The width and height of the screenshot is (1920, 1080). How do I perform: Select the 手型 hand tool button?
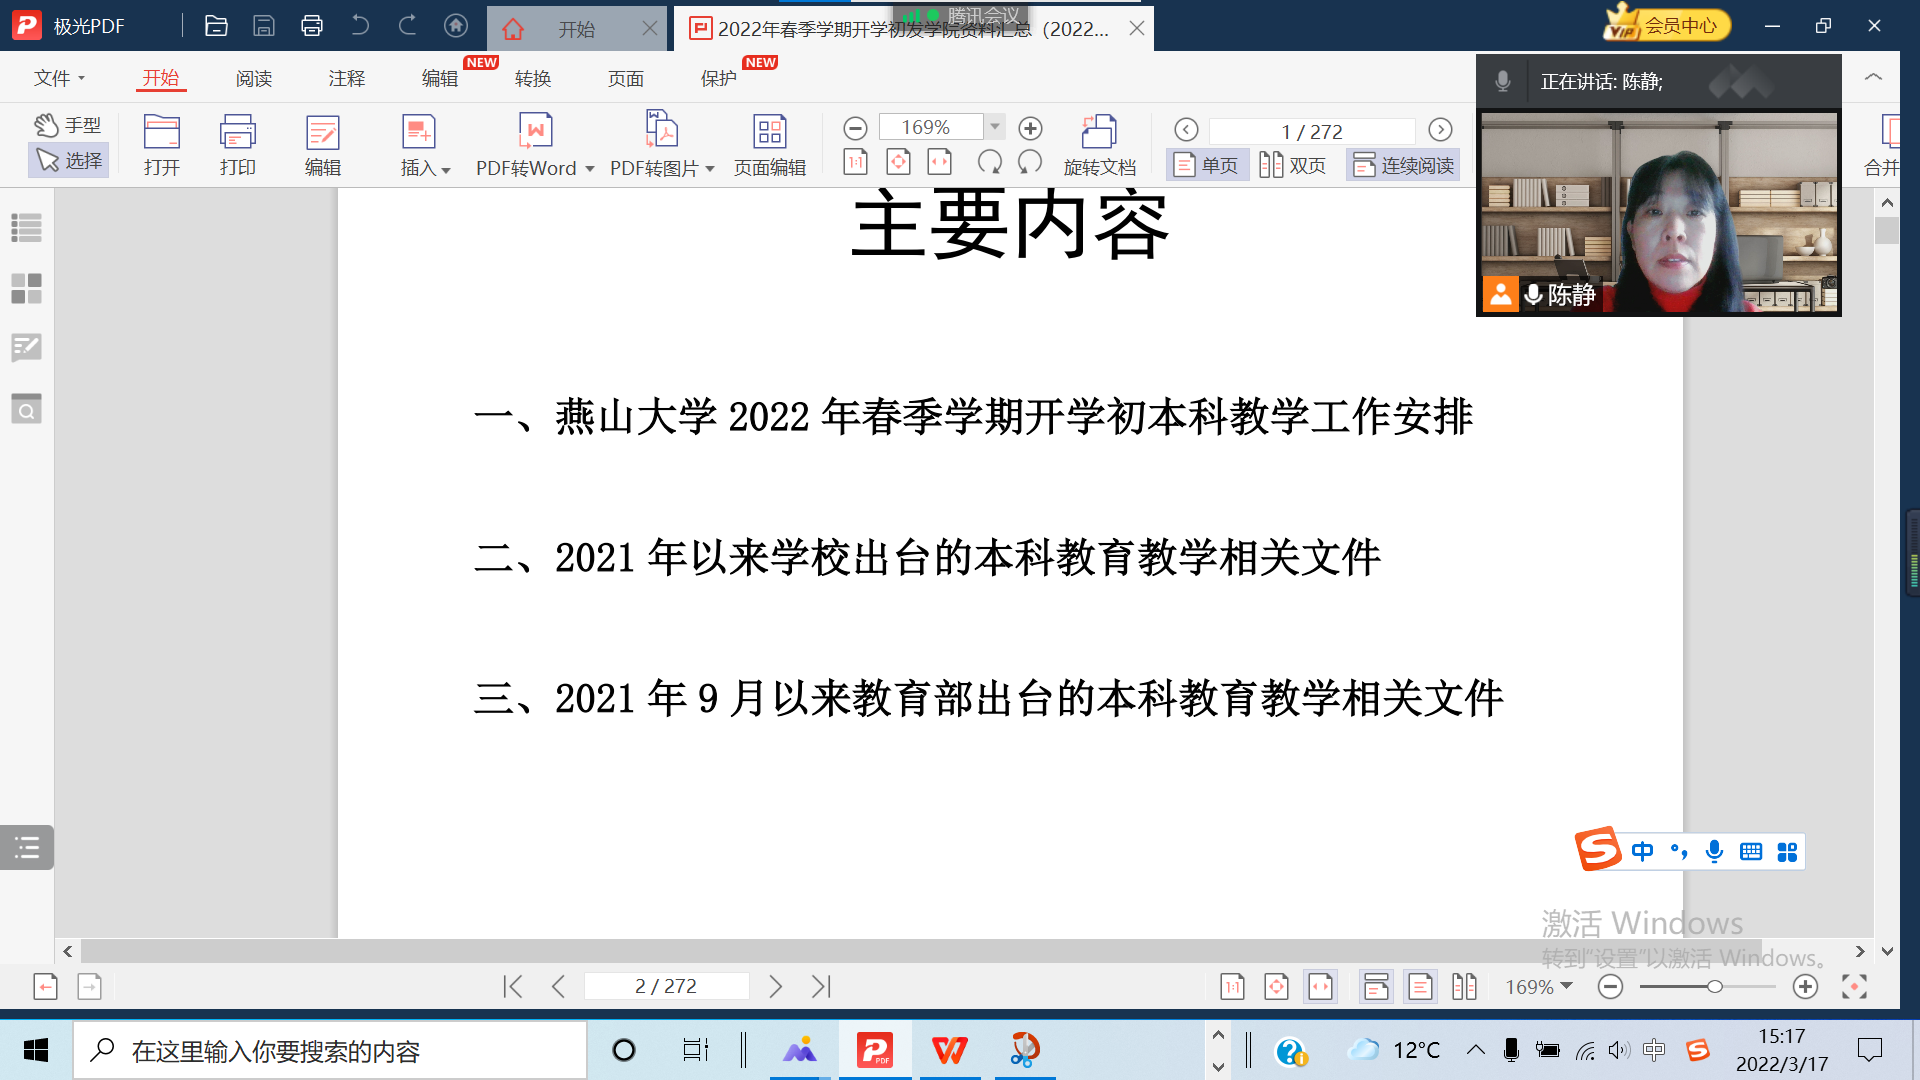click(x=69, y=125)
